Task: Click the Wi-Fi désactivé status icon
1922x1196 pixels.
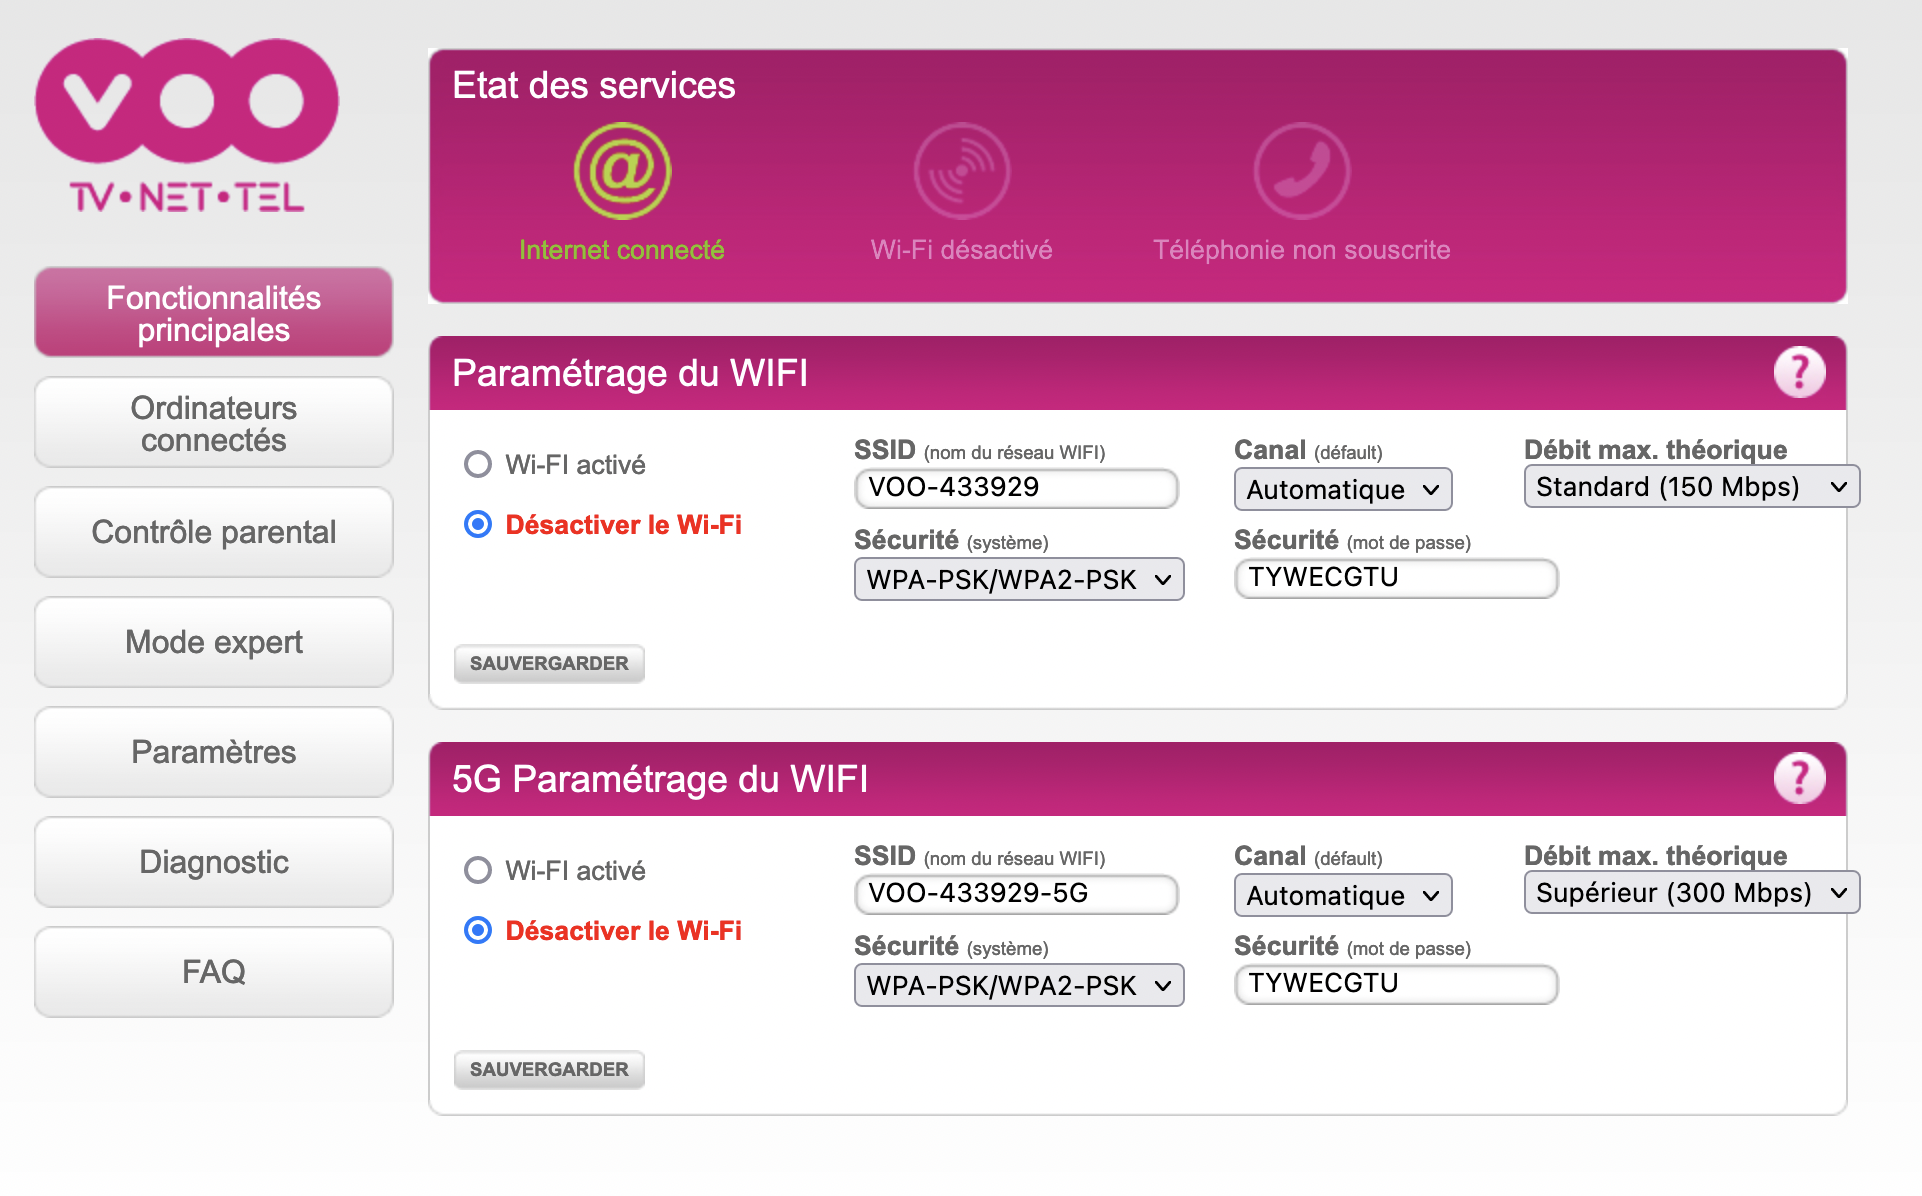Action: point(961,171)
